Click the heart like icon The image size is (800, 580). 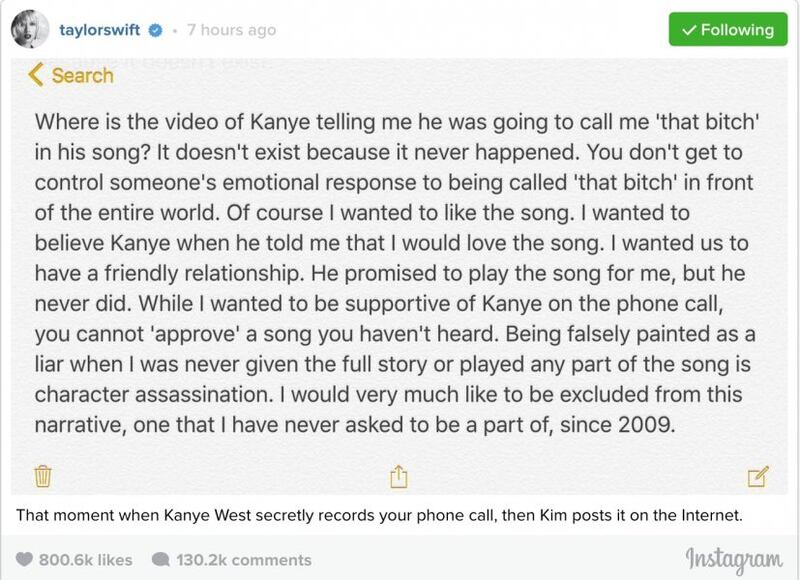24,560
